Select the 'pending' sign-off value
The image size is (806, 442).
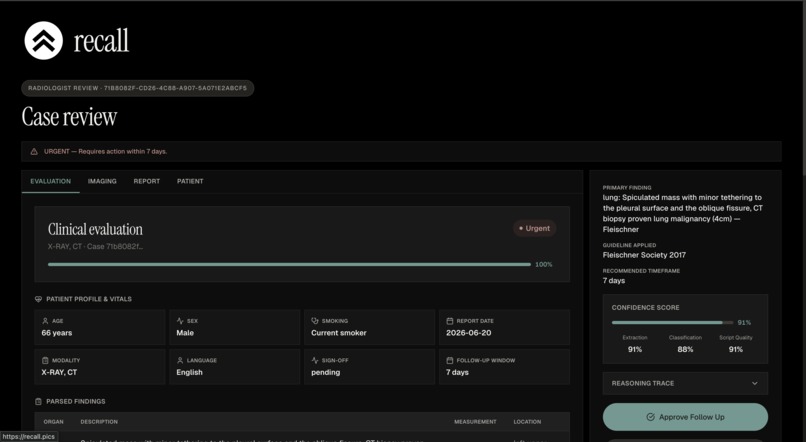click(325, 373)
